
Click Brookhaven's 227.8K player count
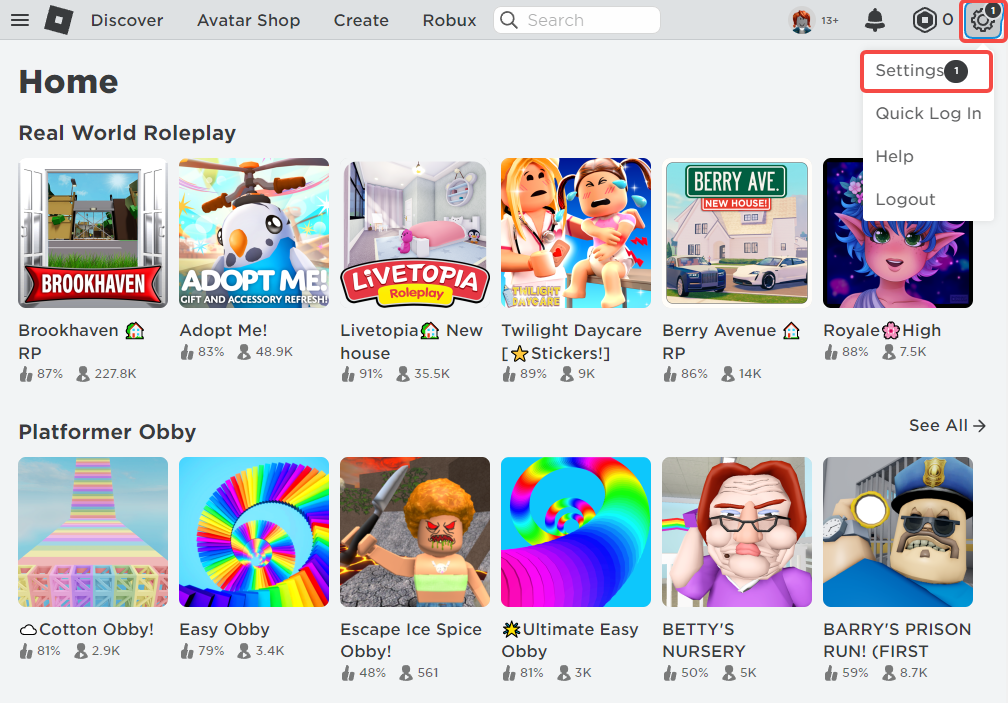[106, 373]
